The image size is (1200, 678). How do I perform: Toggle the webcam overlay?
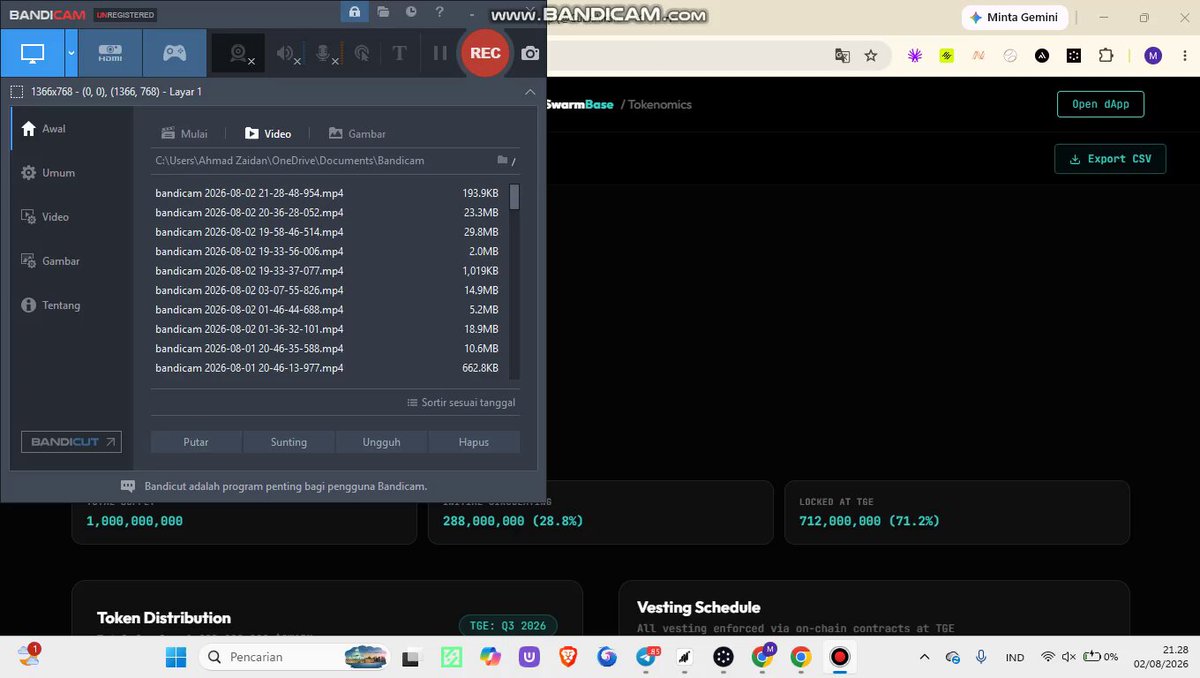click(240, 54)
